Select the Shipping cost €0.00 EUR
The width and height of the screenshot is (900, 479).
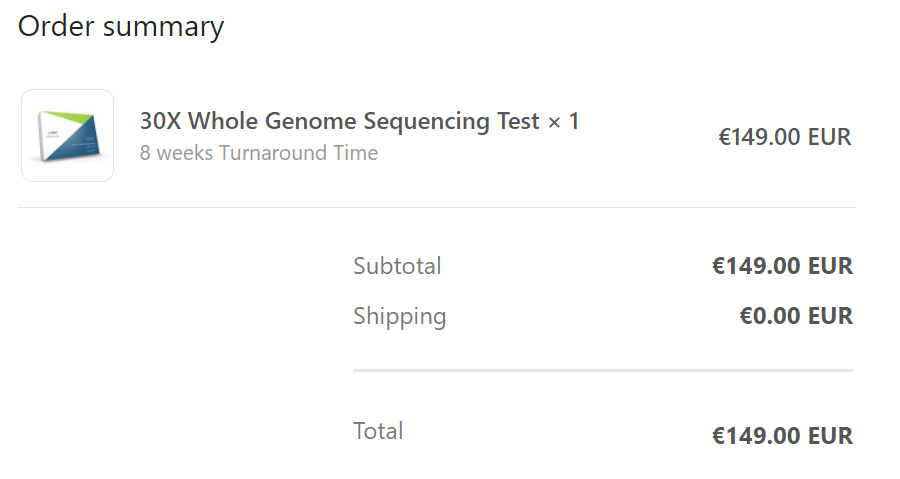click(x=796, y=317)
